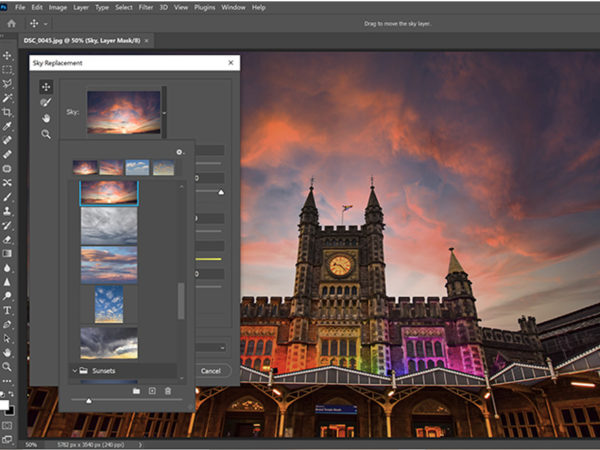Open the Edit menu

37,7
